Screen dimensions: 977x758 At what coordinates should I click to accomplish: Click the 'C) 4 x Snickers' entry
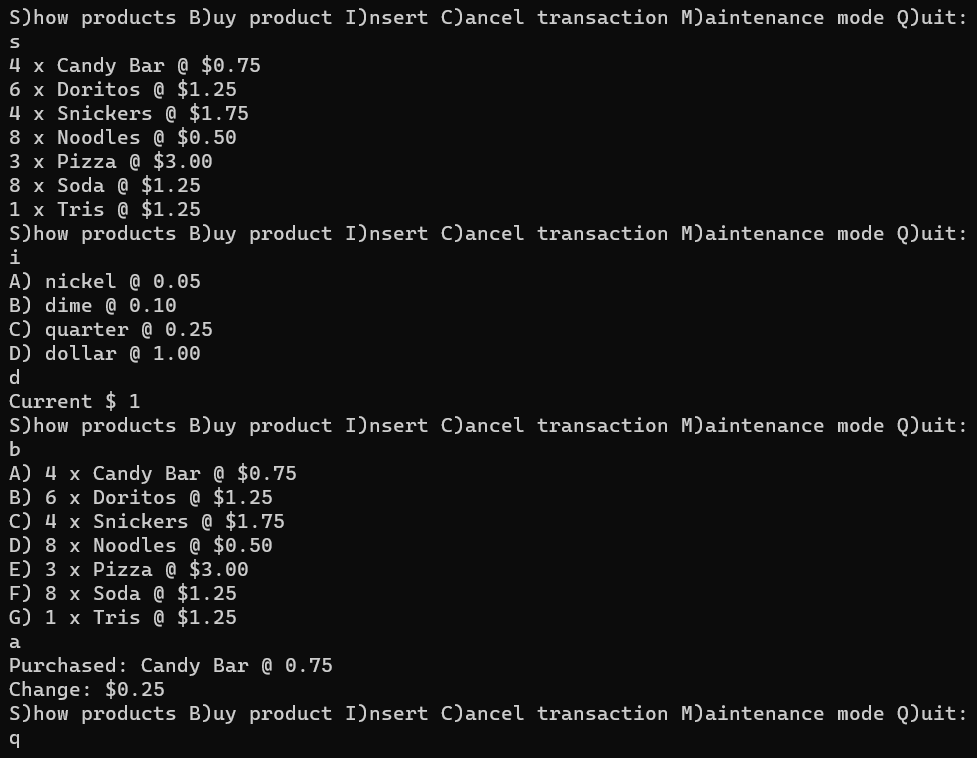click(x=147, y=522)
